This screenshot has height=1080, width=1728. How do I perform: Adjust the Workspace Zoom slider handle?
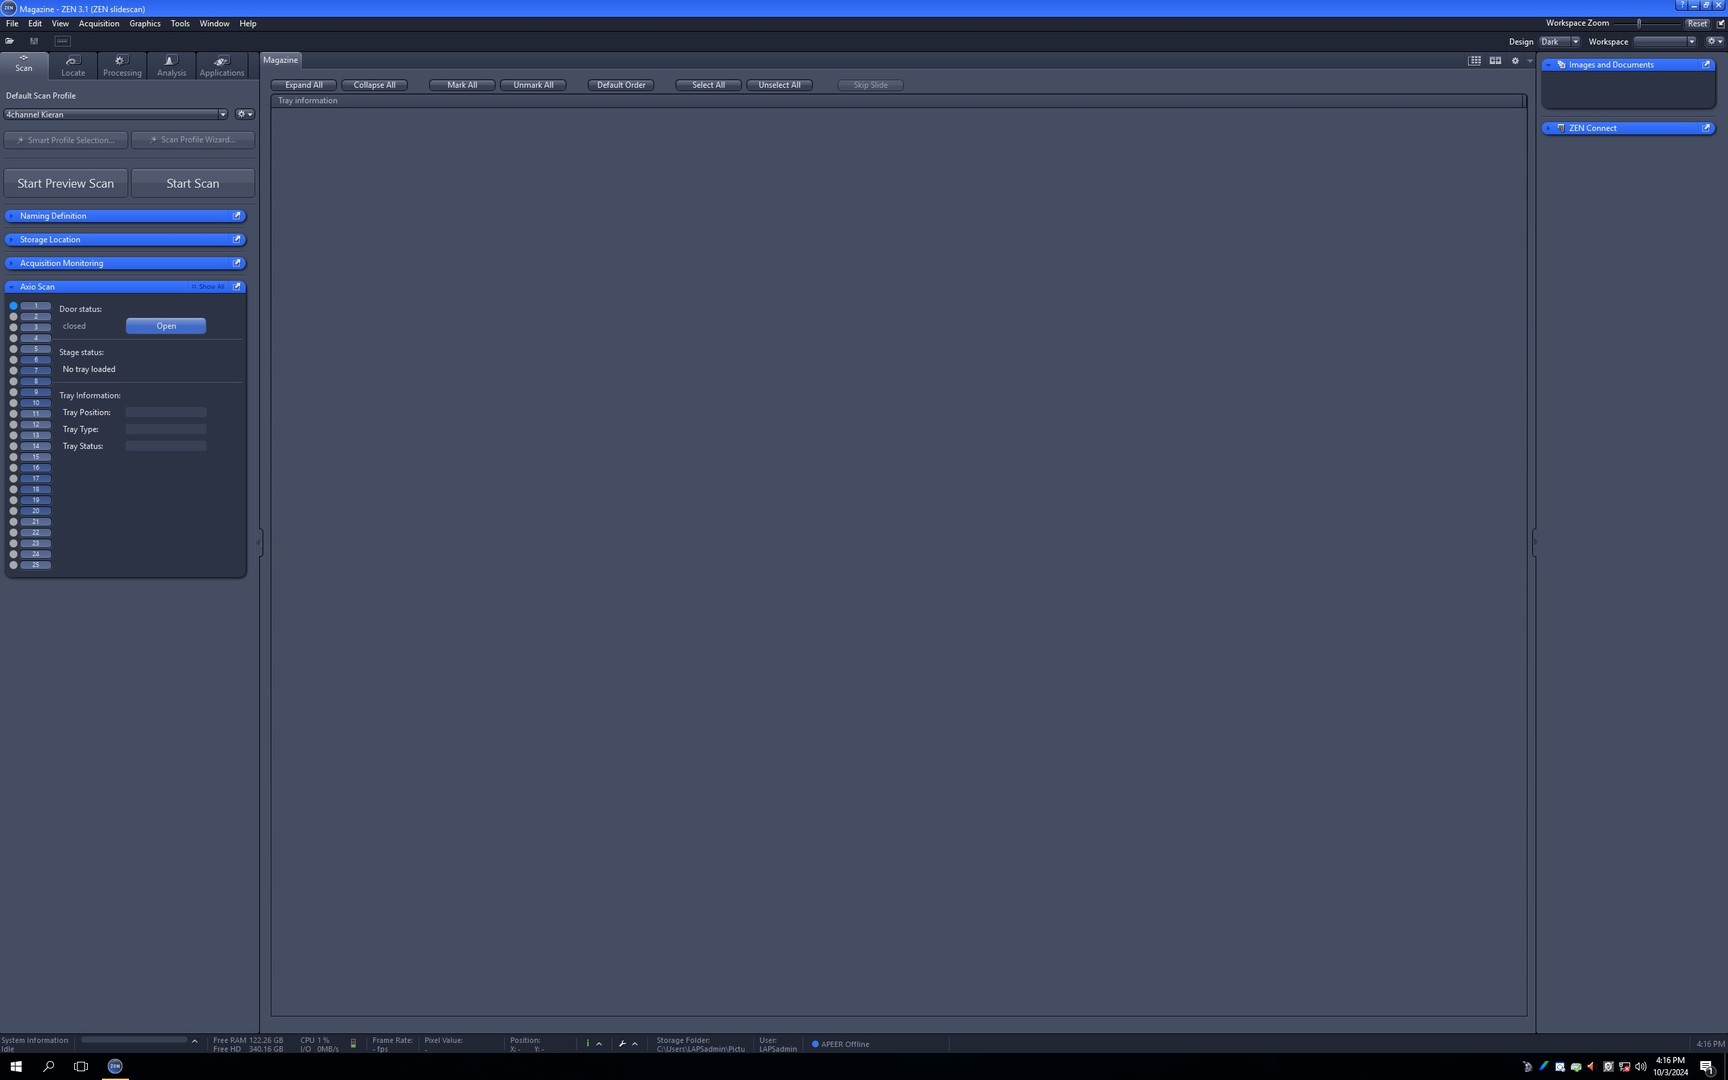[x=1639, y=23]
